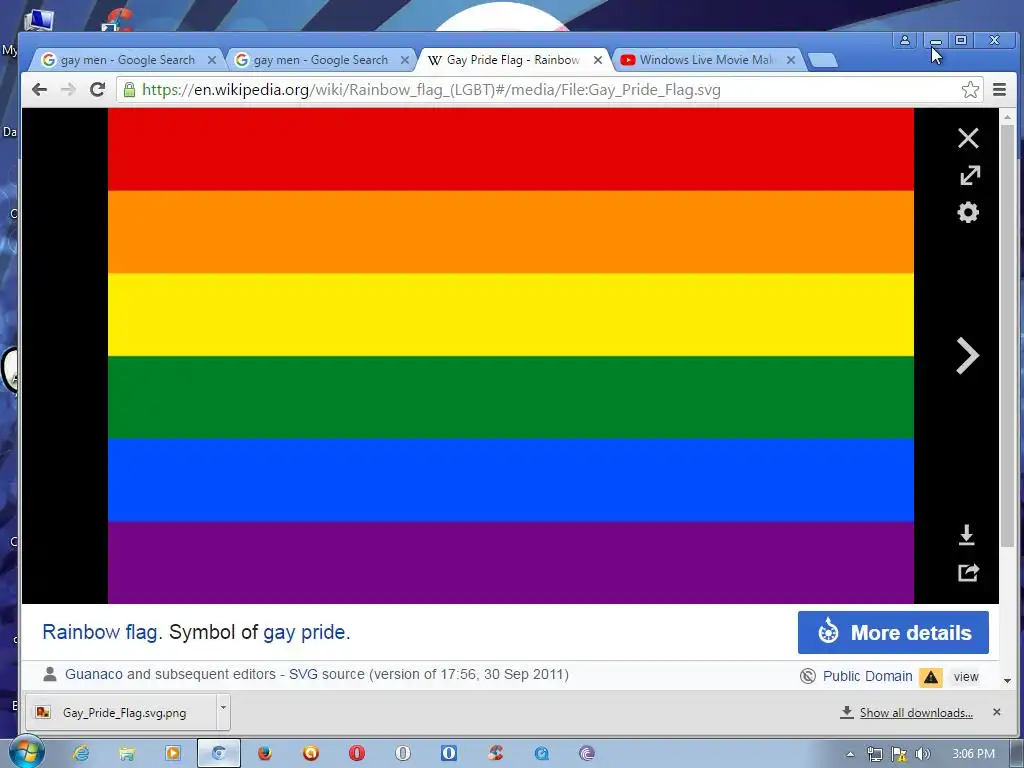Image resolution: width=1024 pixels, height=768 pixels.
Task: Click the license warning triangle icon
Action: pos(931,677)
